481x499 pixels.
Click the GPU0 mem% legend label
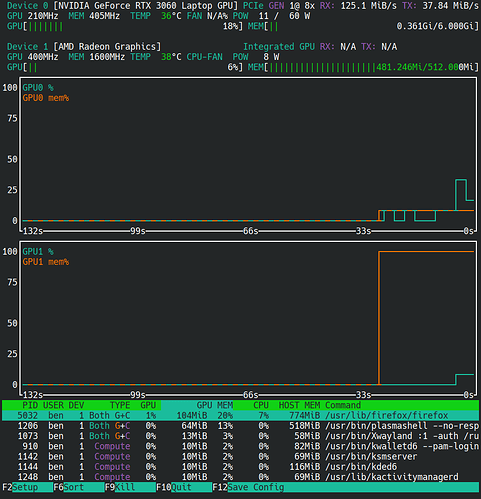point(46,98)
